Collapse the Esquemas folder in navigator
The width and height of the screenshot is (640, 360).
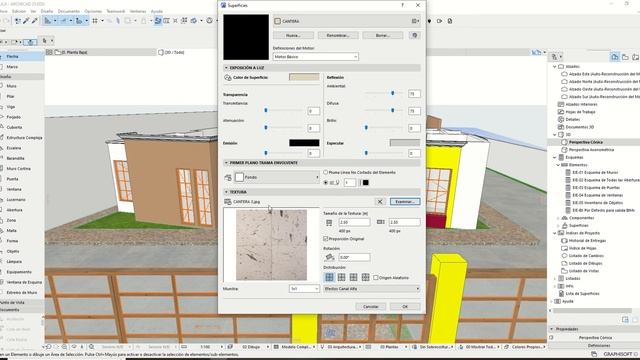554,158
